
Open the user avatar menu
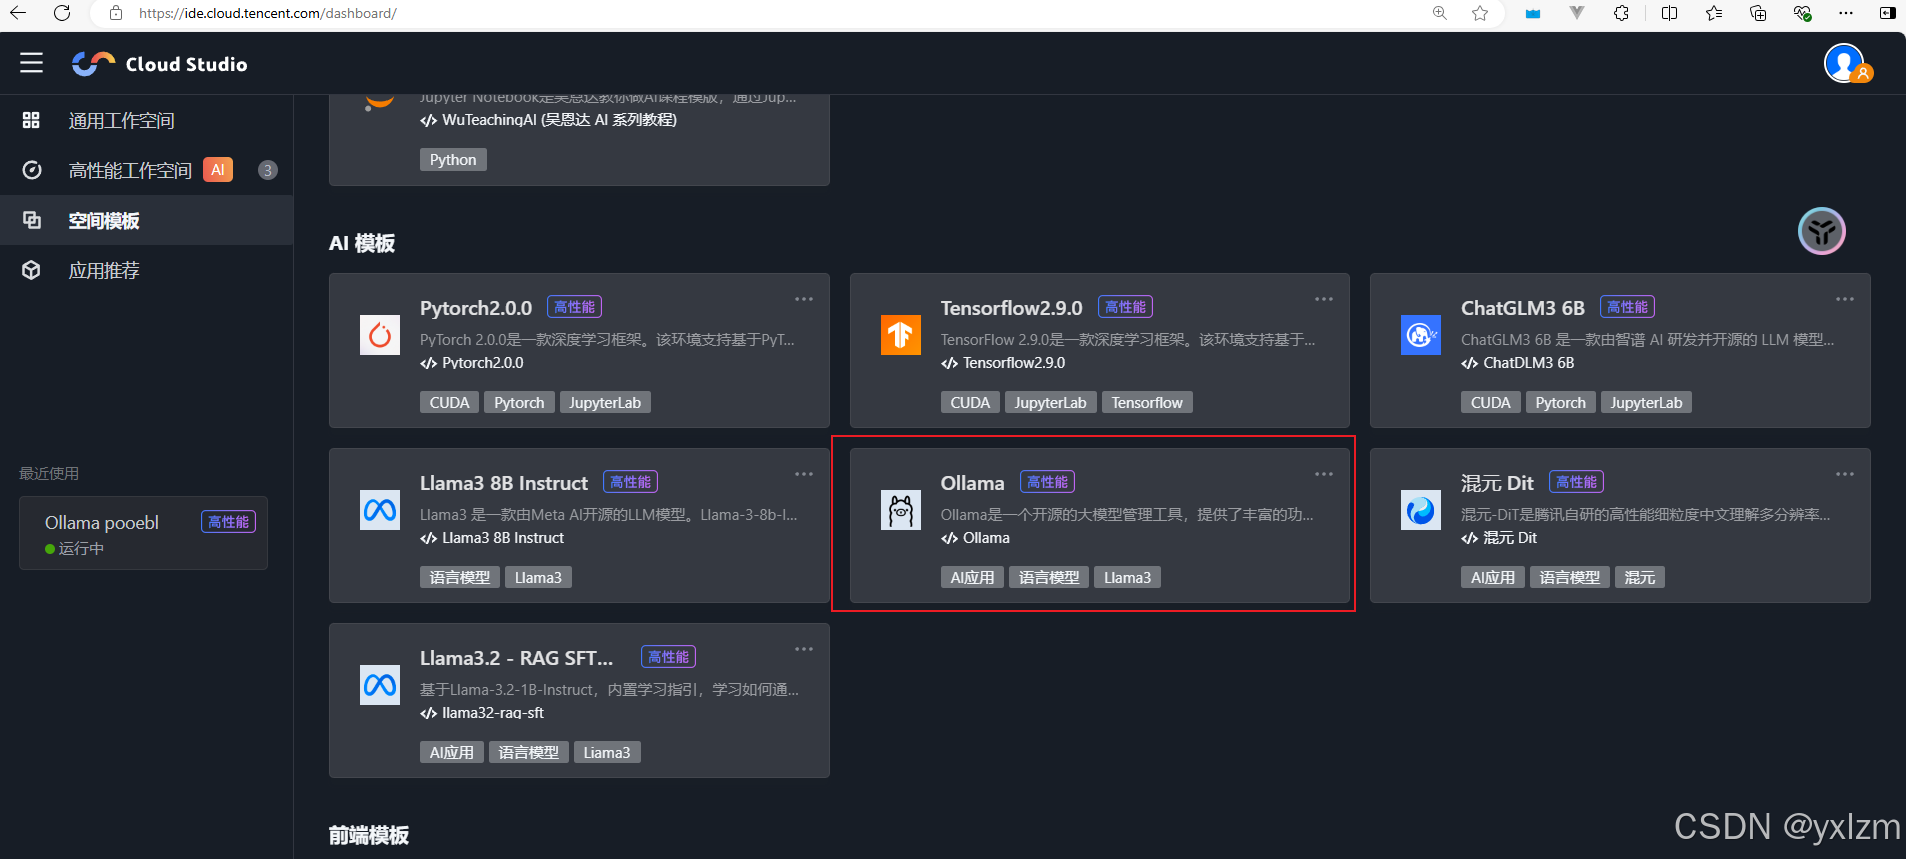(1845, 64)
